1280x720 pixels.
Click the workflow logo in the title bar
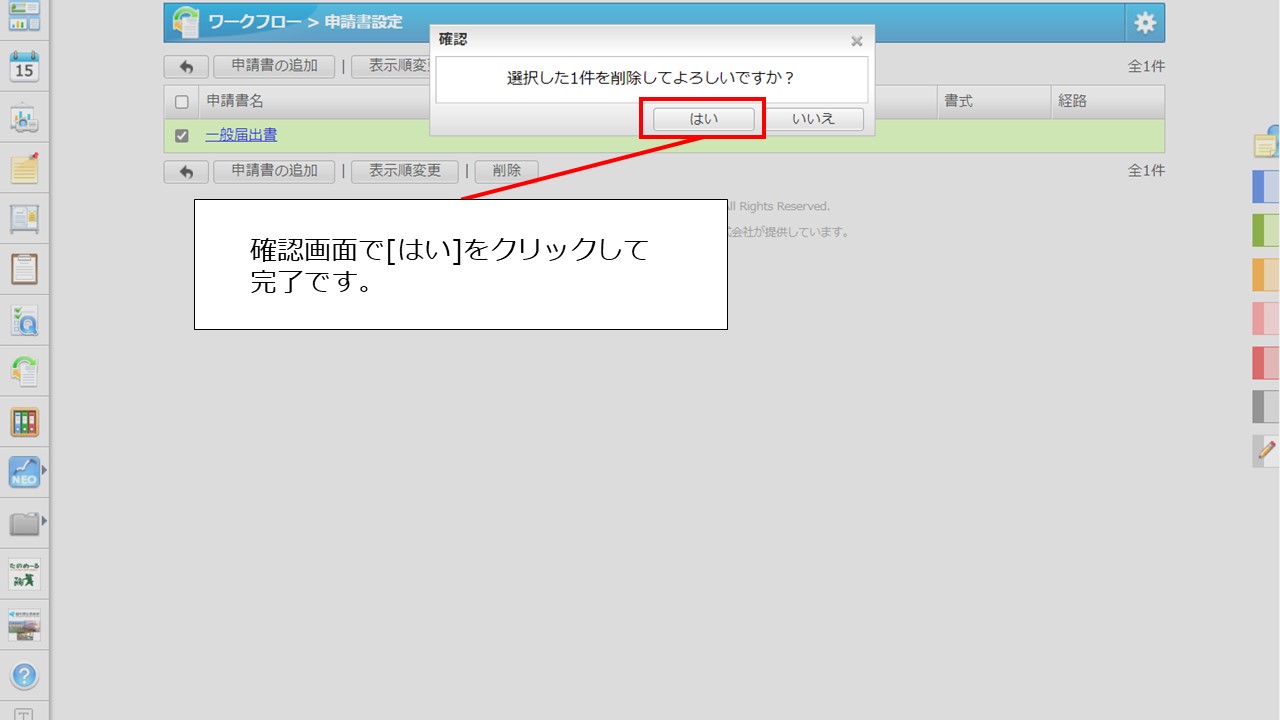tap(186, 22)
